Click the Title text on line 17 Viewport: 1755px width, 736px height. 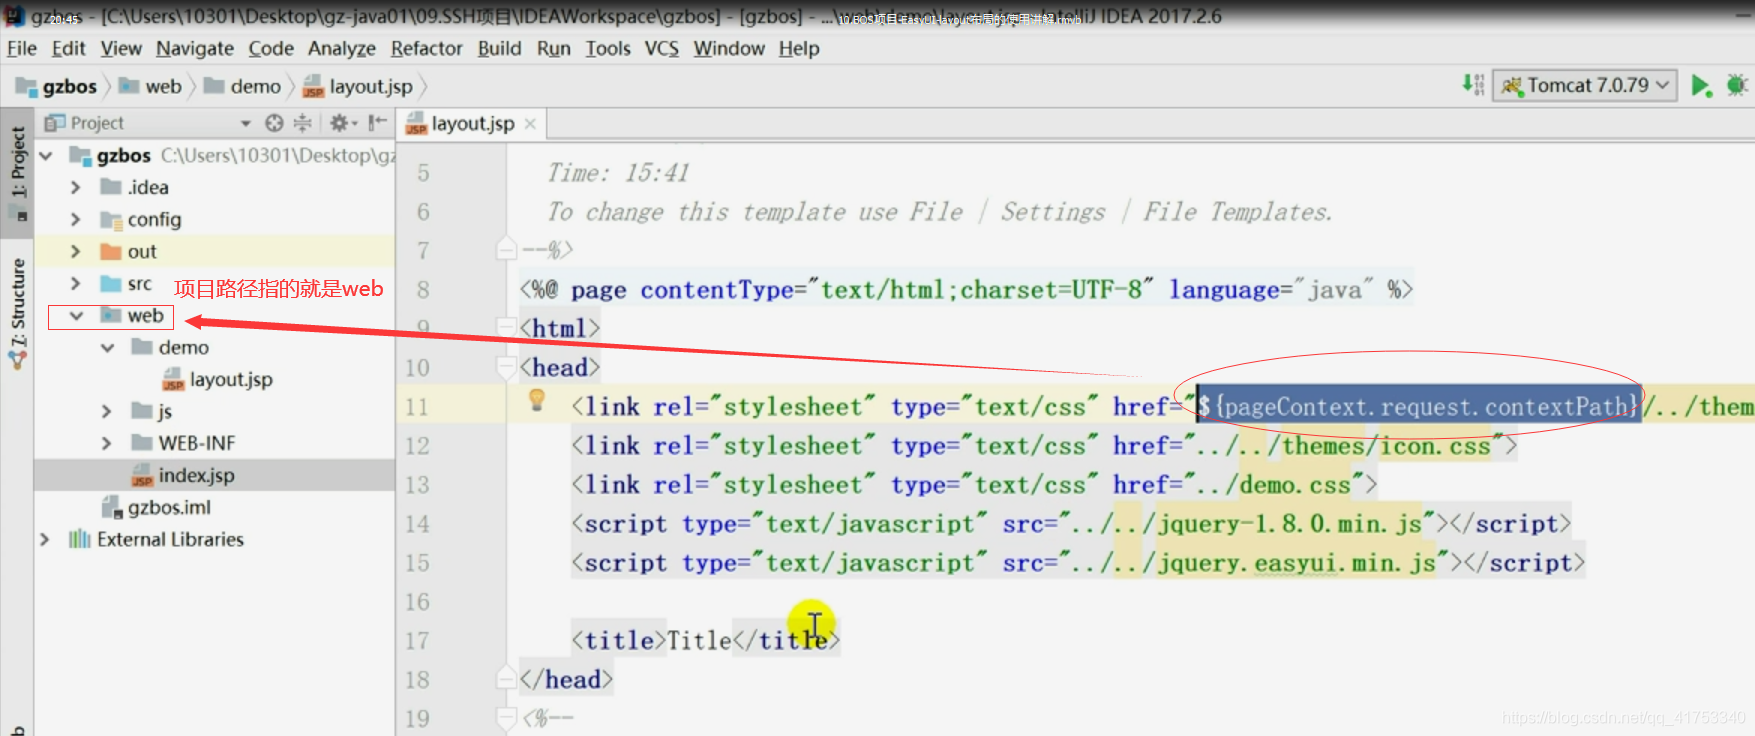coord(699,640)
